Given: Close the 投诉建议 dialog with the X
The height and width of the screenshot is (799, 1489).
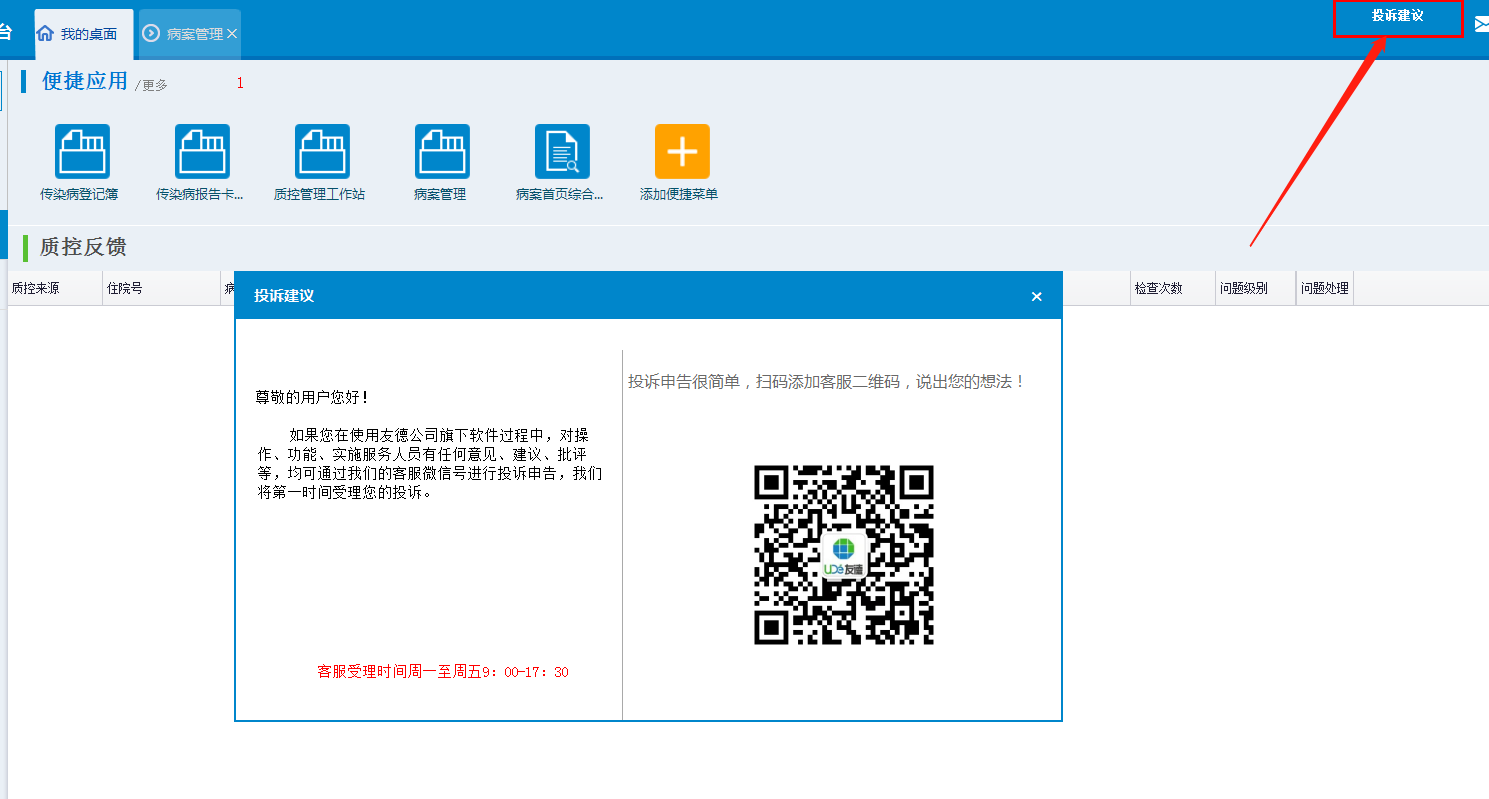Looking at the screenshot, I should click(x=1036, y=296).
